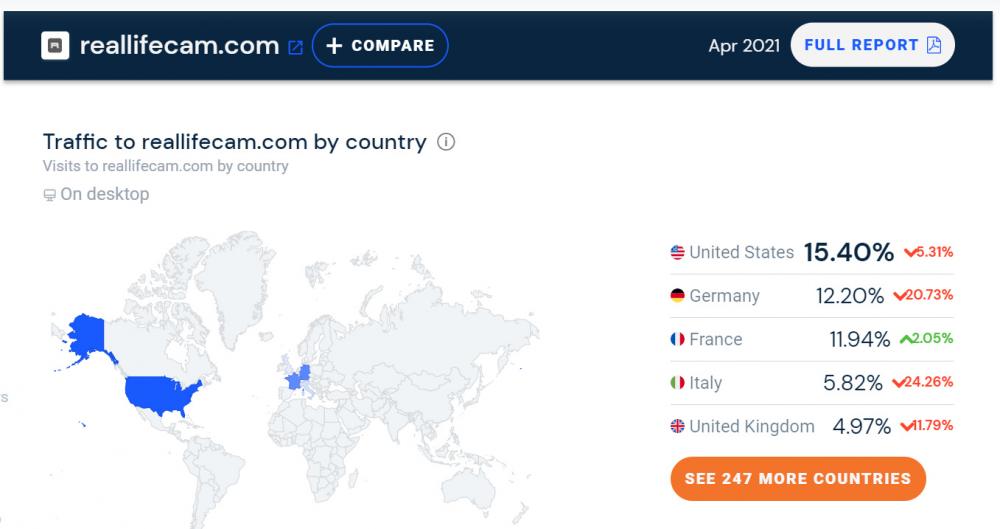Click the Italy 5.82% traffic share value

click(852, 383)
